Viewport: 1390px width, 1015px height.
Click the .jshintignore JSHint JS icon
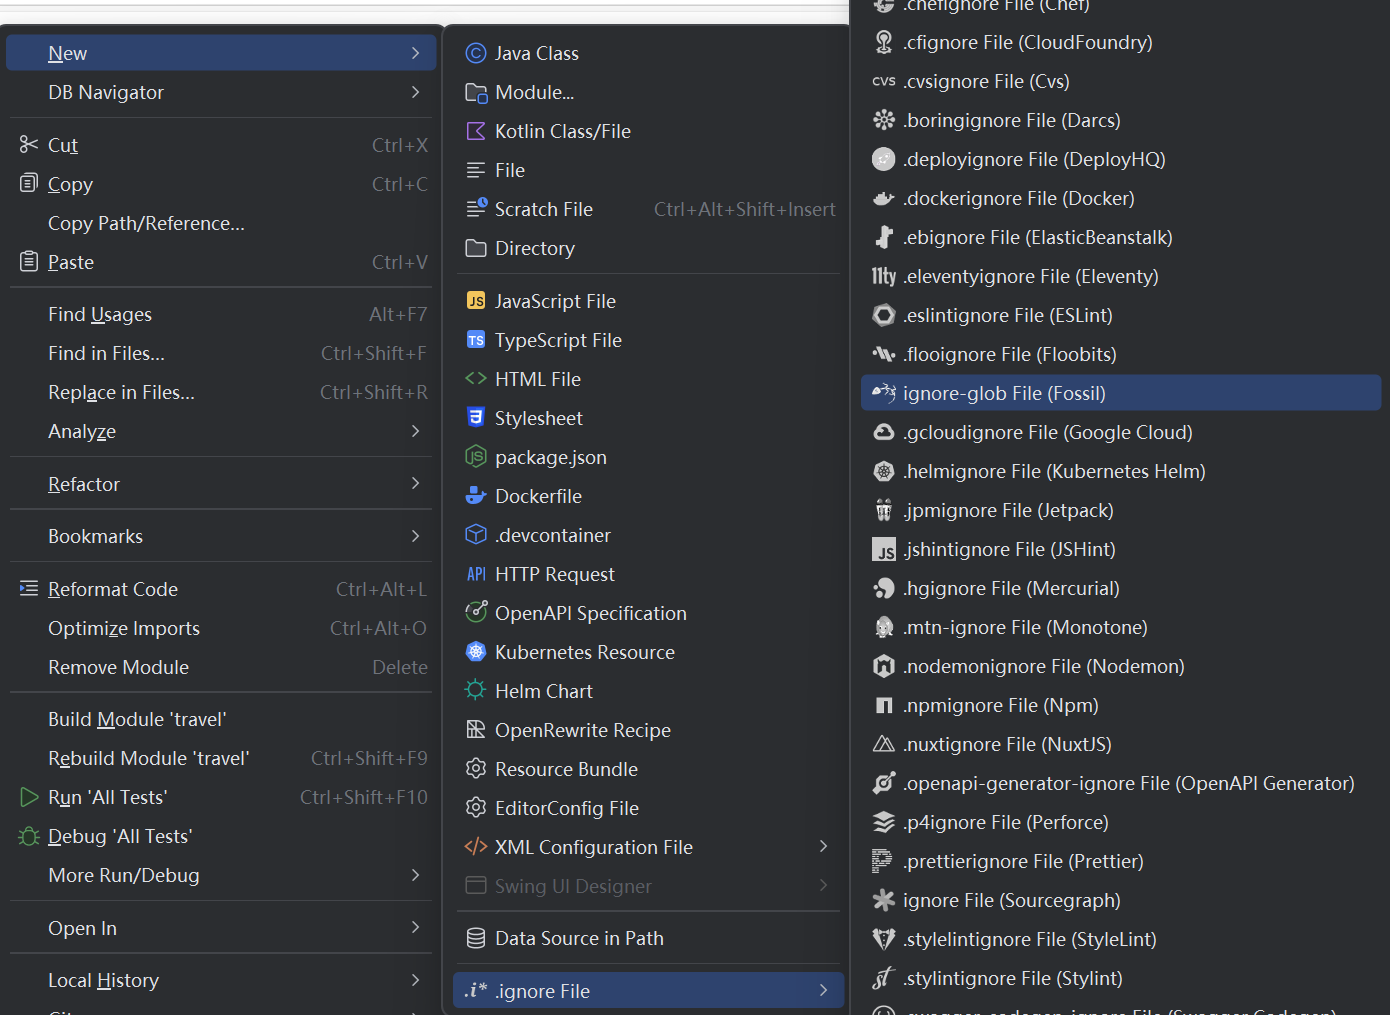tap(884, 550)
